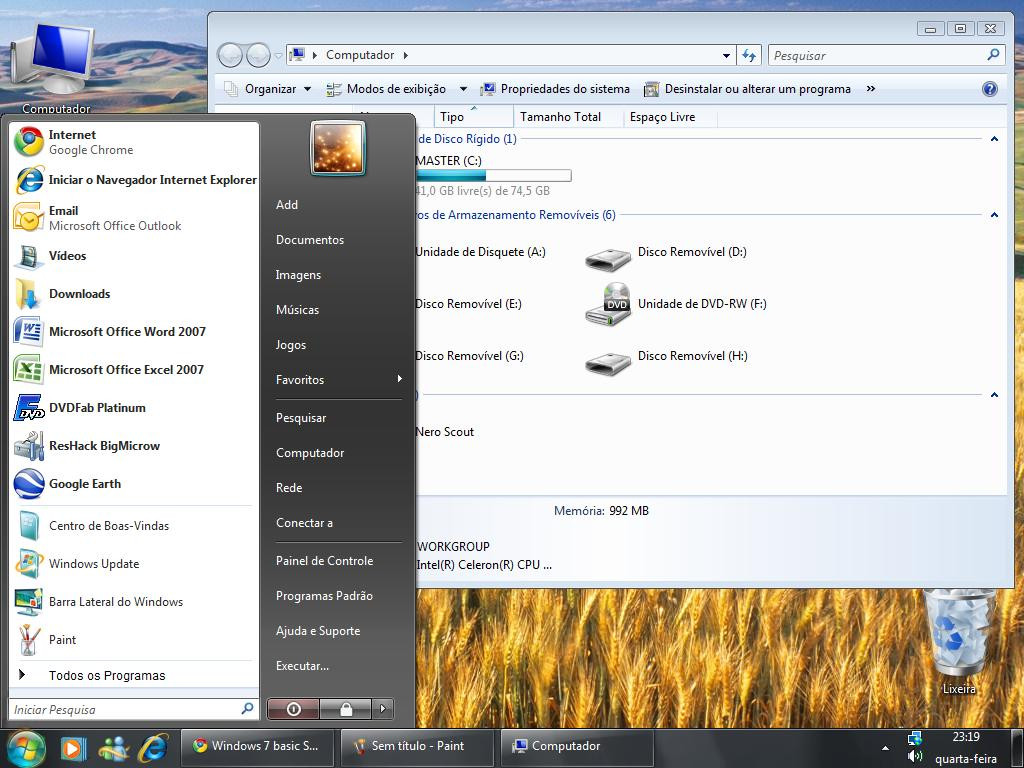Open Modos de exibição dropdown arrow
Image resolution: width=1024 pixels, height=768 pixels.
coord(463,89)
